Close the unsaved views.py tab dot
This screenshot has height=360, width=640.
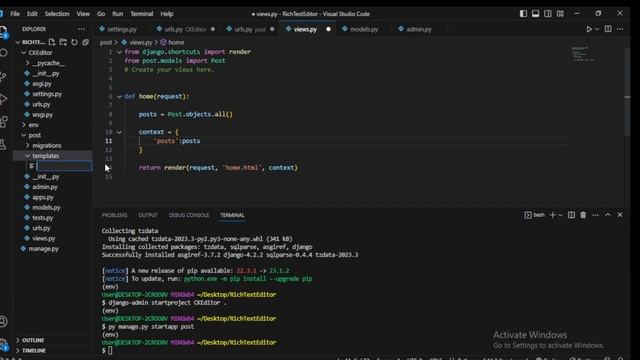[x=328, y=29]
